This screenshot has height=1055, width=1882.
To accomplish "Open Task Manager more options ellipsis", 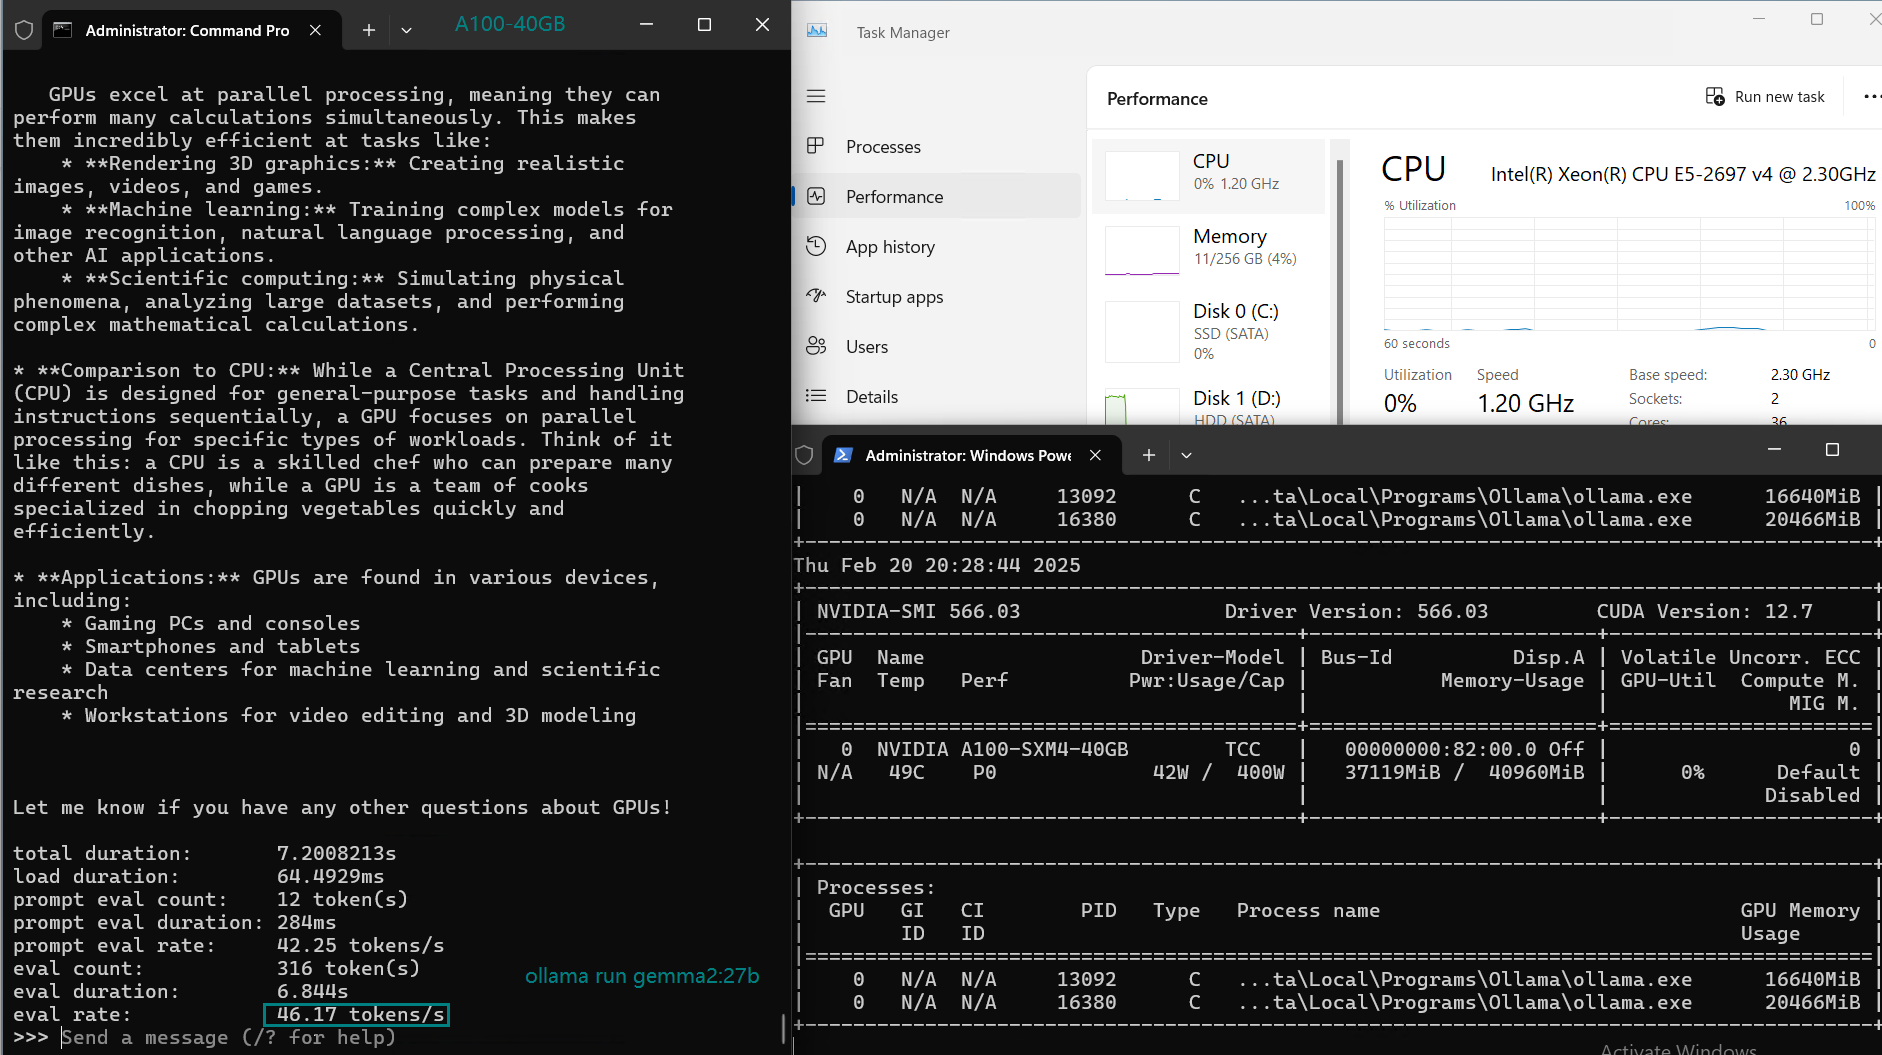I will pos(1871,97).
